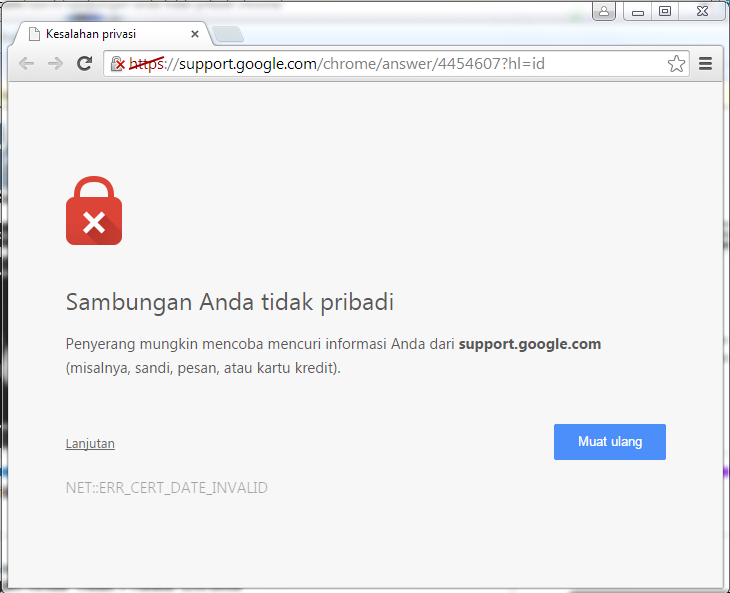This screenshot has height=593, width=730.
Task: Bookmark this page with the star icon
Action: click(676, 64)
